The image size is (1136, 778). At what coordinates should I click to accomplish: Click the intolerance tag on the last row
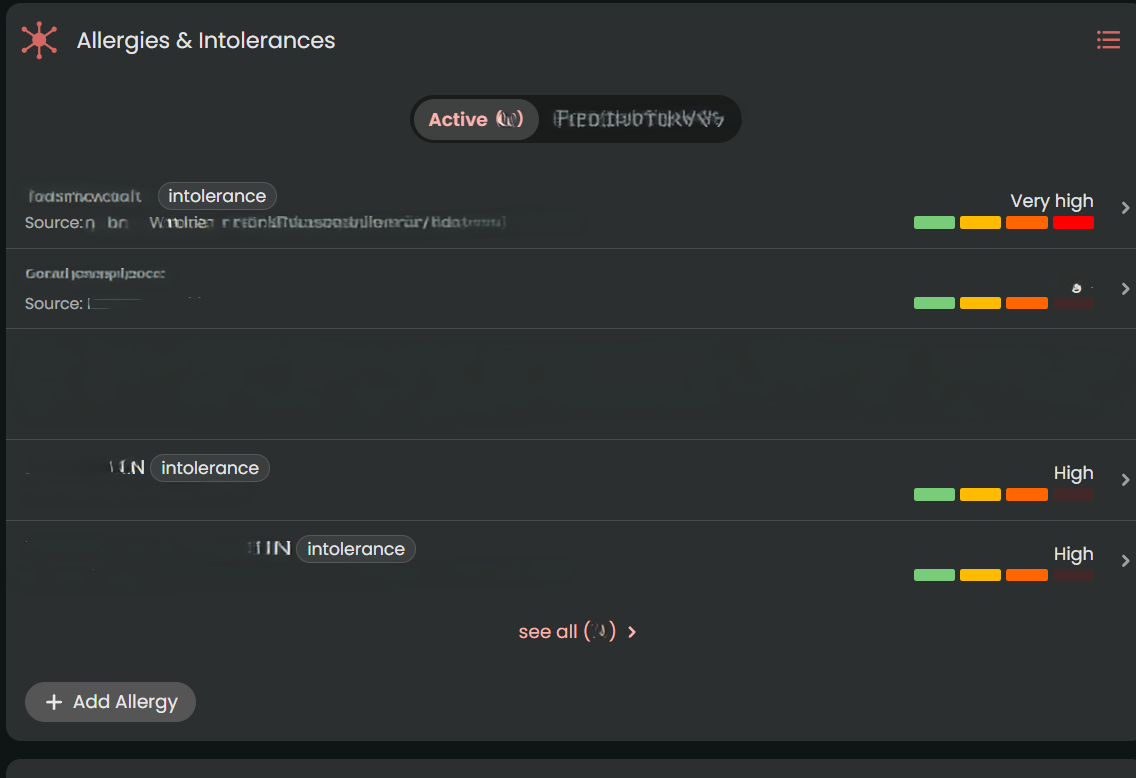356,549
